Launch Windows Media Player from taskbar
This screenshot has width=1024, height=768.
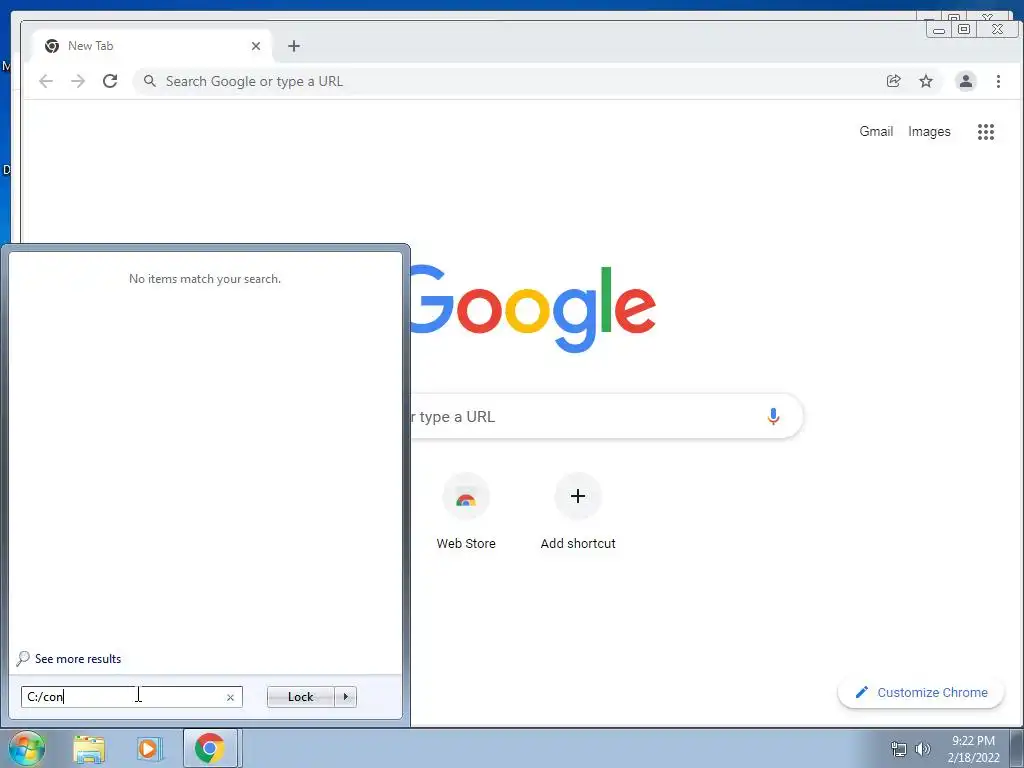[x=149, y=749]
